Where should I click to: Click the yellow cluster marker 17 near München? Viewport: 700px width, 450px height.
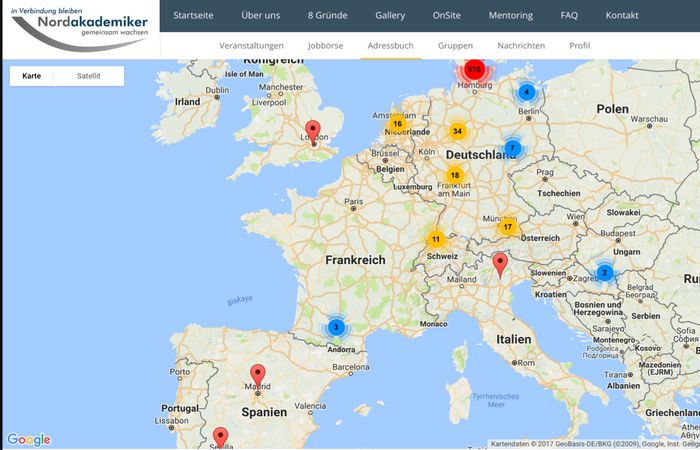pyautogui.click(x=508, y=227)
